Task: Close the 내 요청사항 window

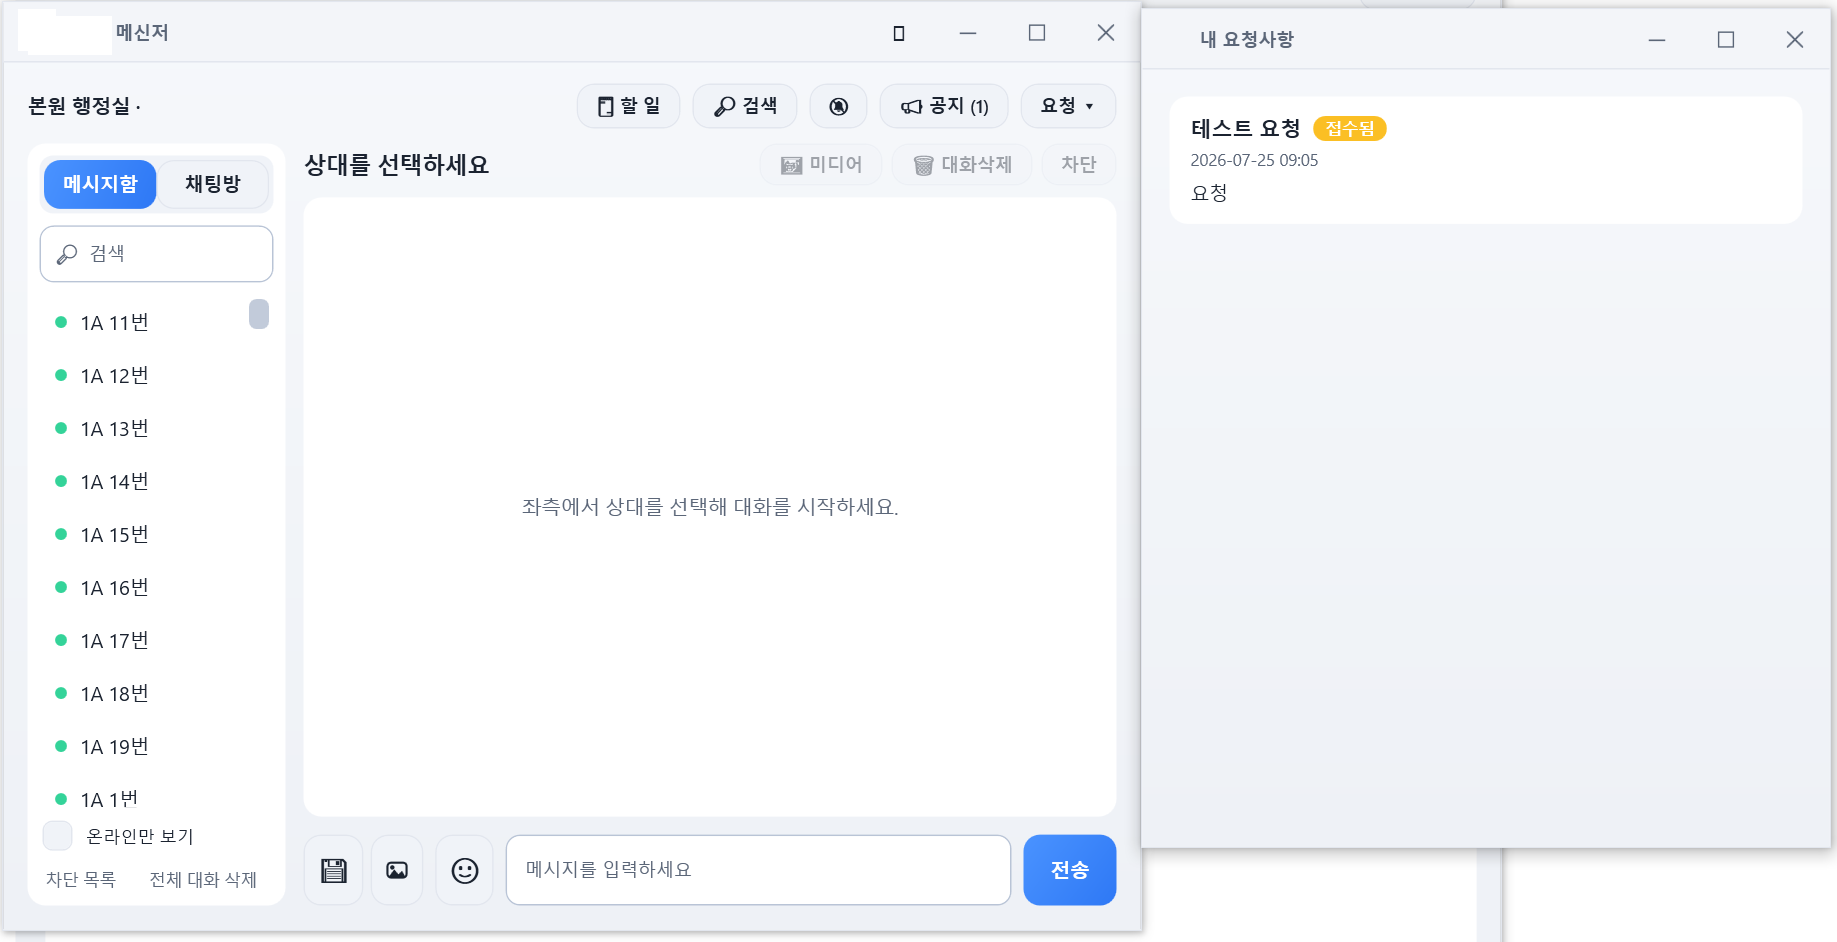Action: point(1795,40)
